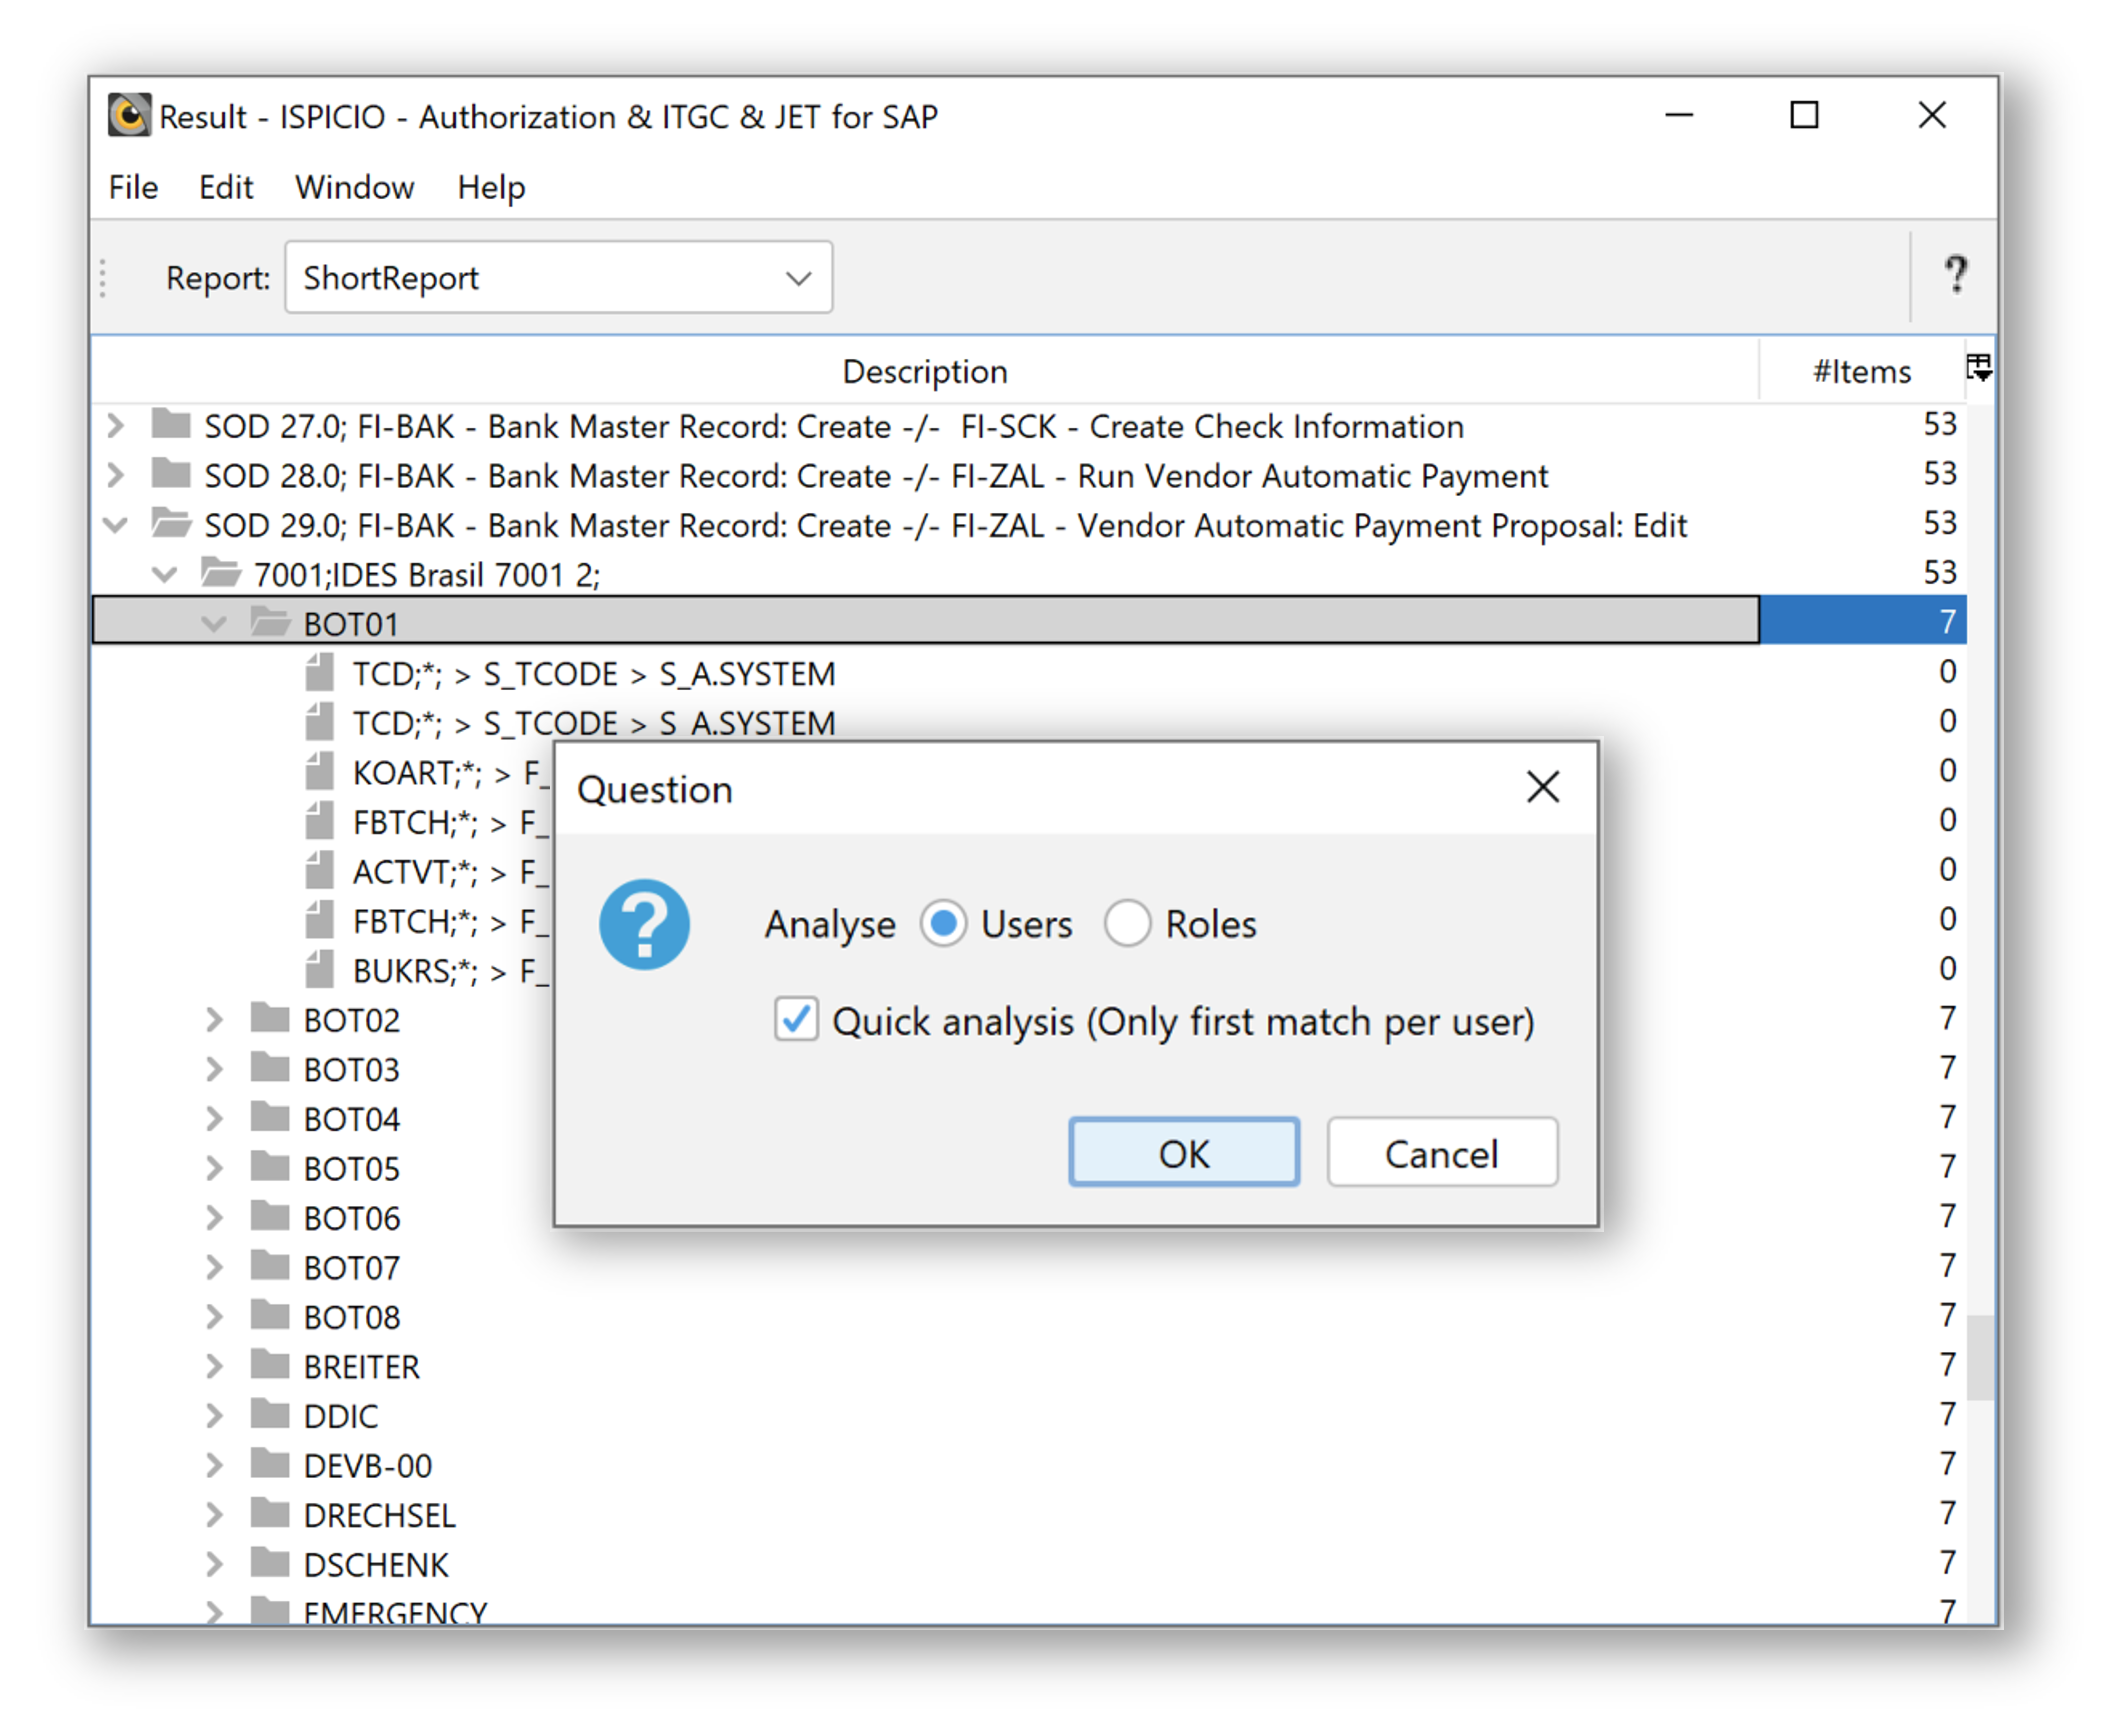Click the folder icon next to BOT01

coord(268,622)
